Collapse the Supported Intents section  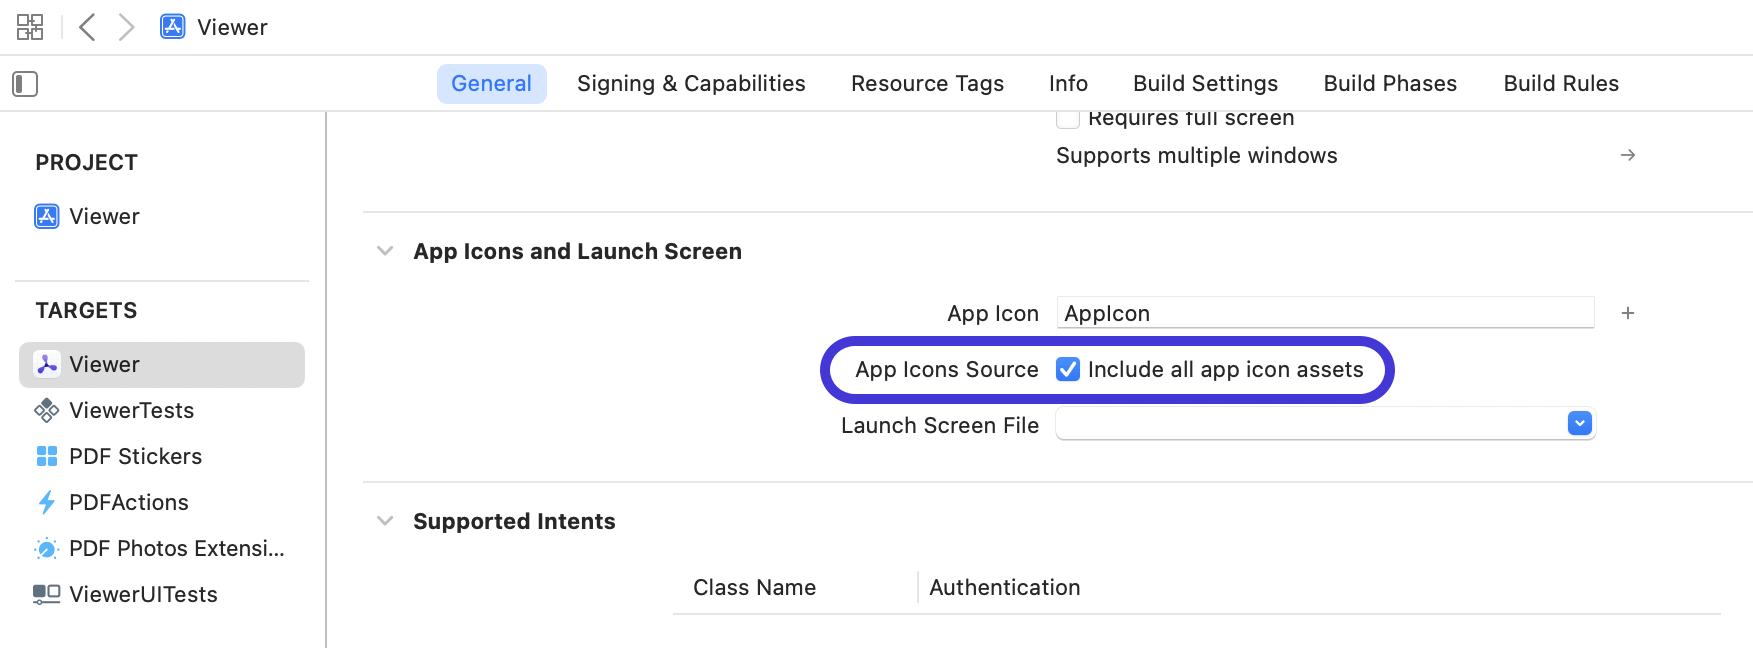pyautogui.click(x=385, y=520)
